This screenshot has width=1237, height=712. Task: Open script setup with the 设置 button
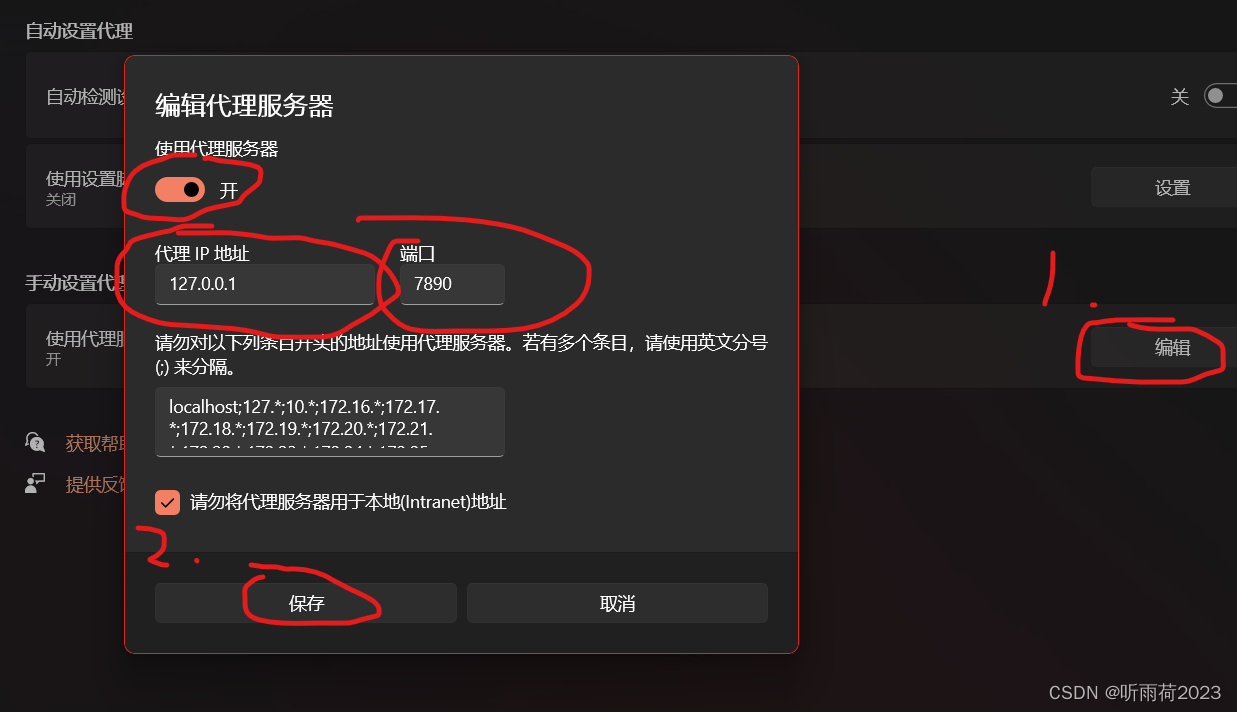(1164, 187)
